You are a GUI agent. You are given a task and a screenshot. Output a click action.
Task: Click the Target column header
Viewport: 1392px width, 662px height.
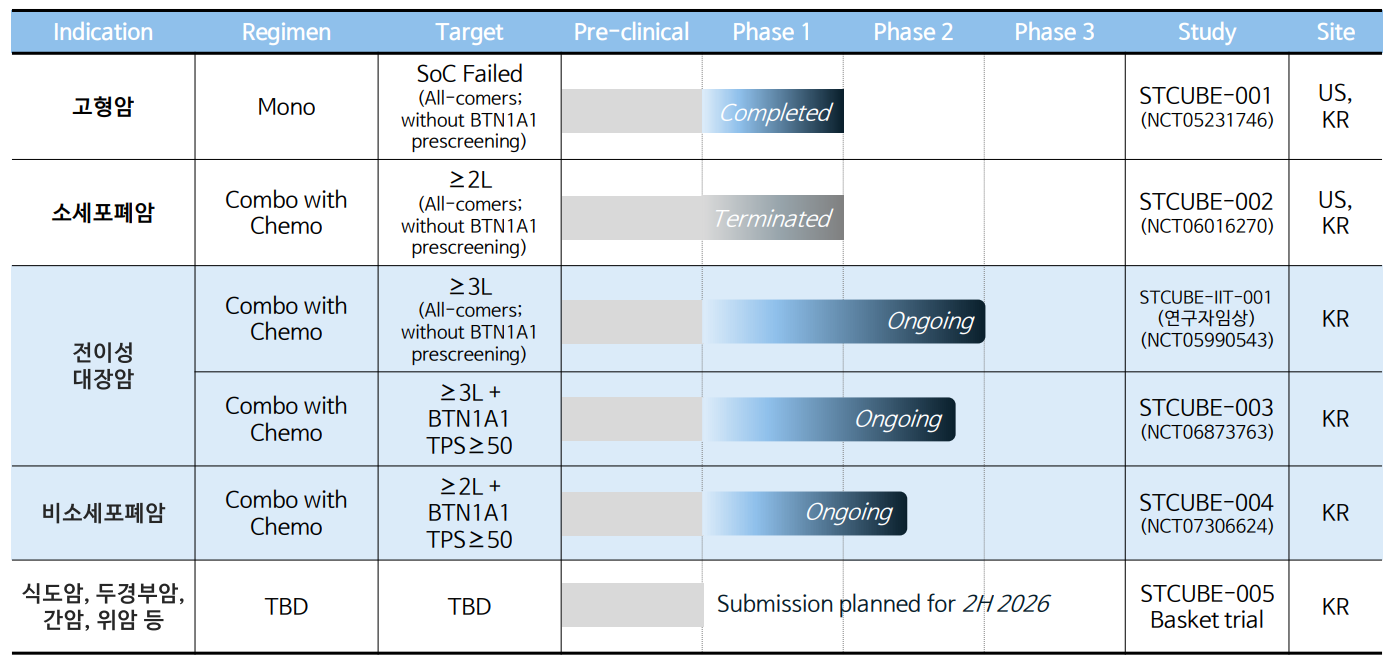[469, 32]
